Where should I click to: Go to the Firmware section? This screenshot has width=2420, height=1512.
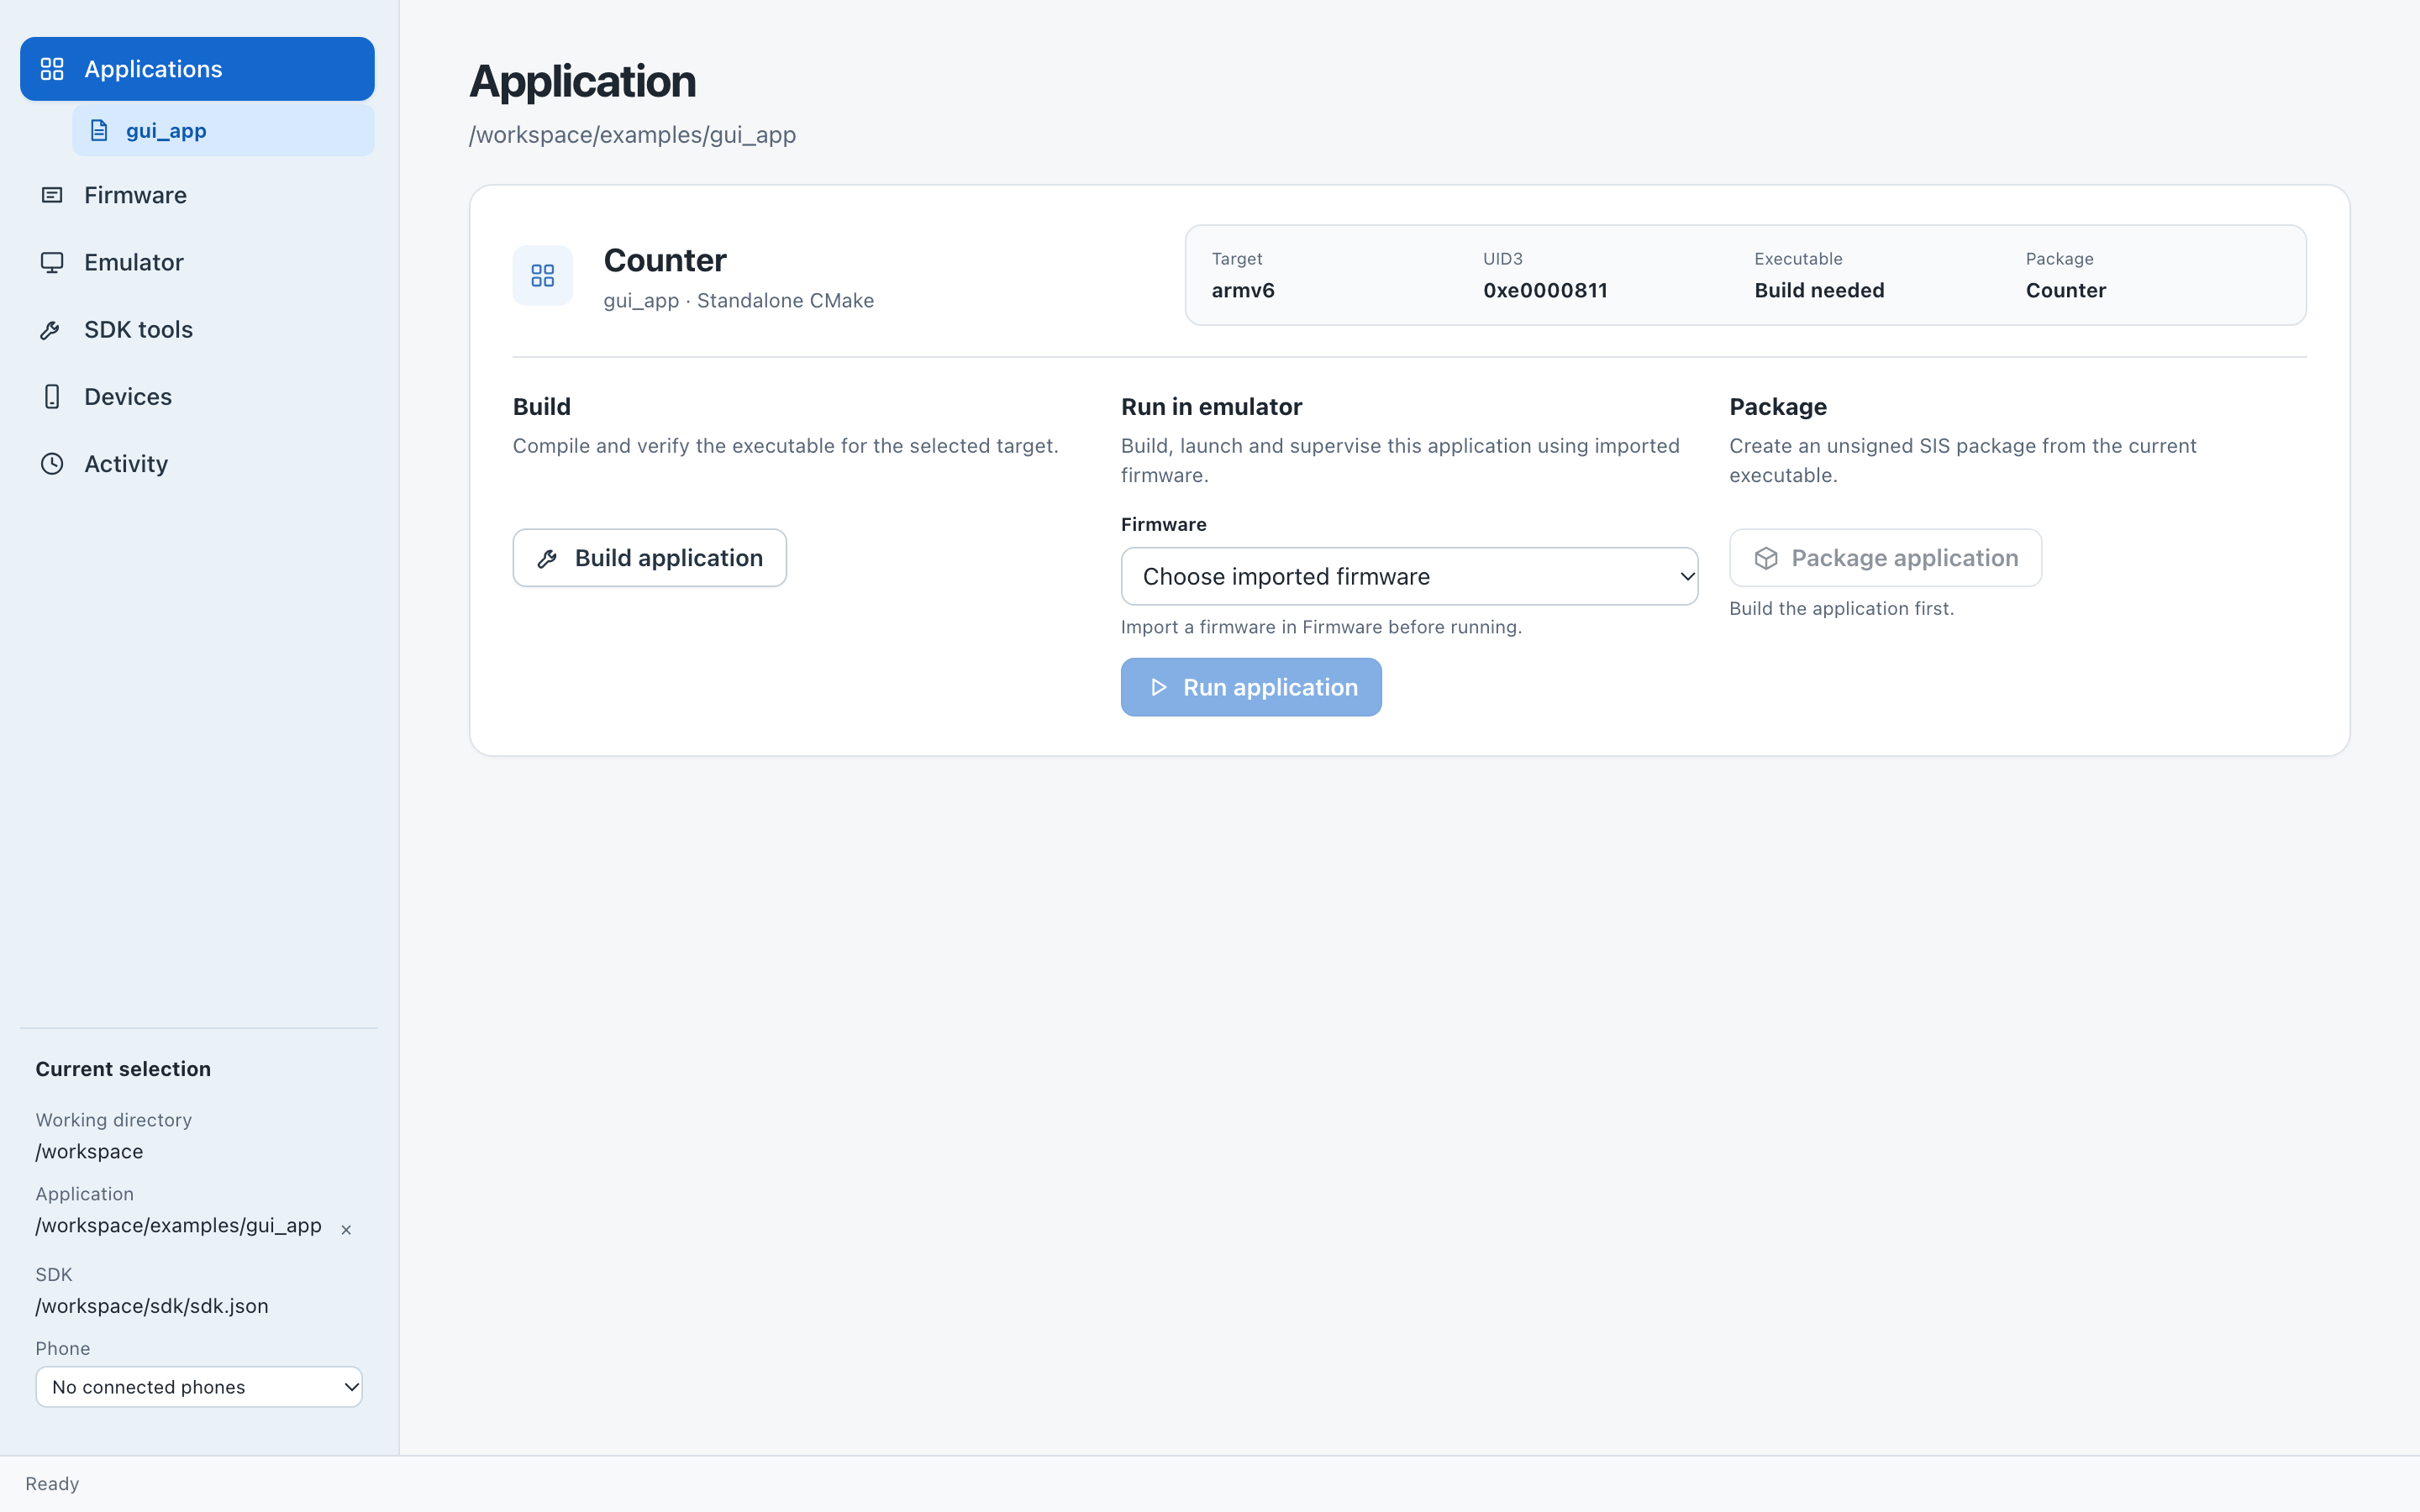(x=197, y=195)
